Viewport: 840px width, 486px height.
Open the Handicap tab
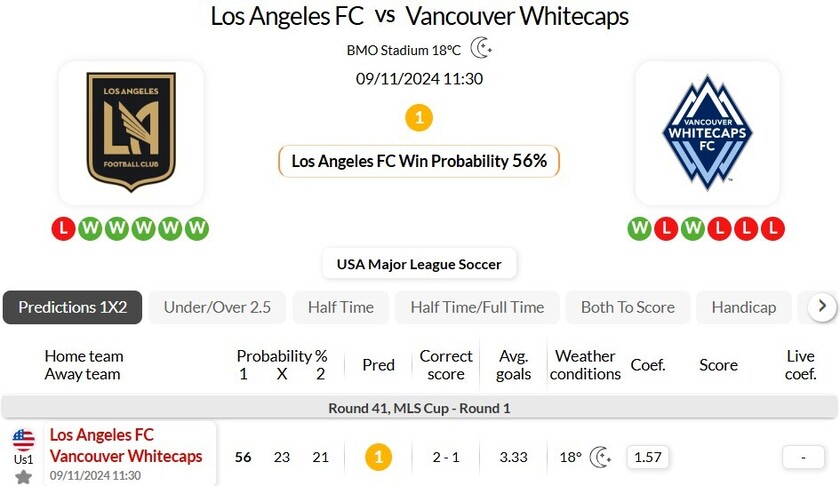click(743, 307)
